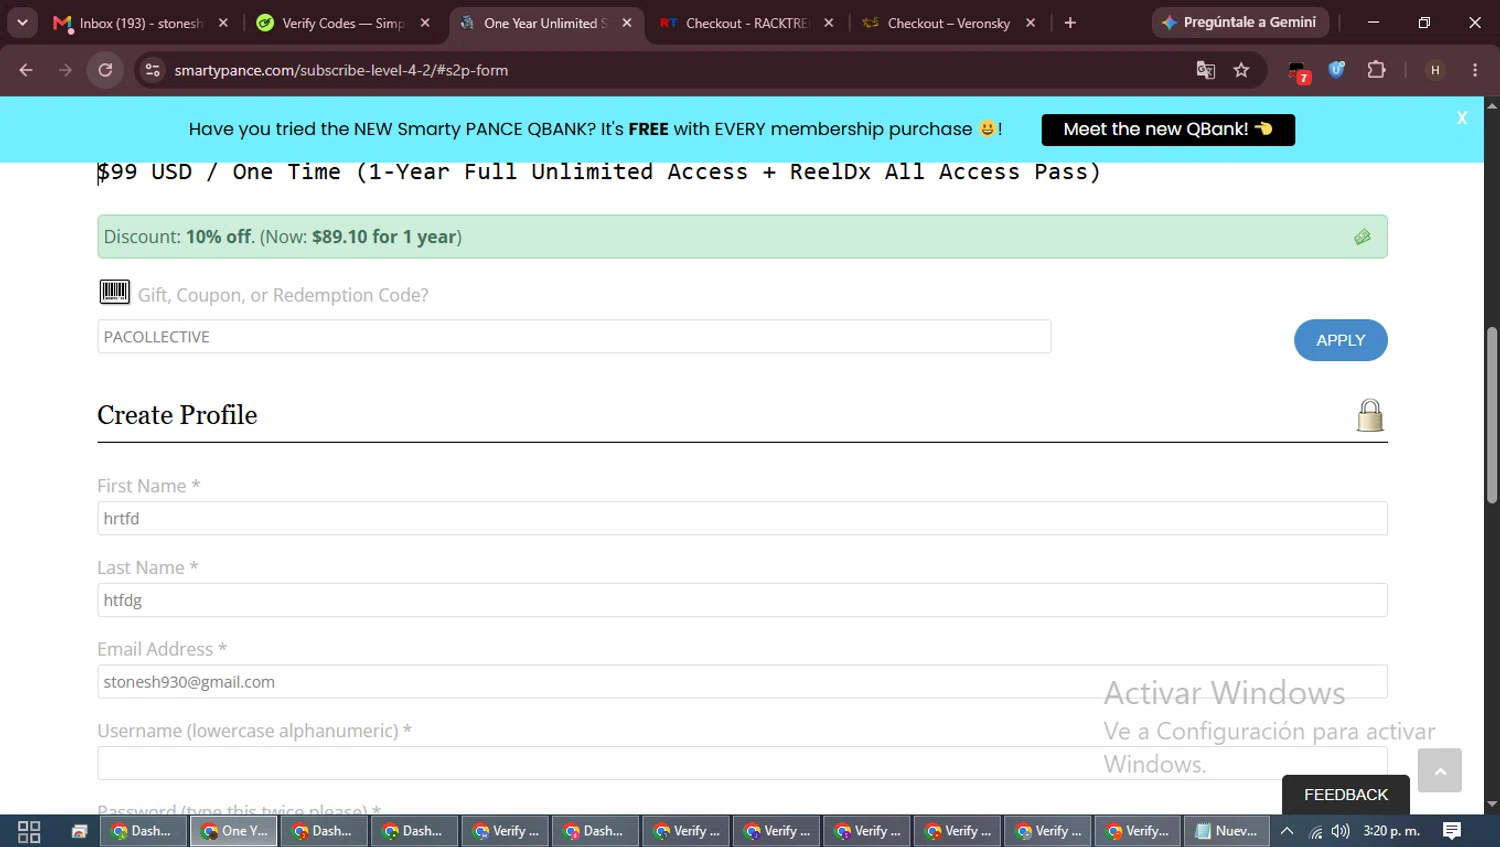Apply the coupon code
This screenshot has height=847, width=1500.
1340,340
